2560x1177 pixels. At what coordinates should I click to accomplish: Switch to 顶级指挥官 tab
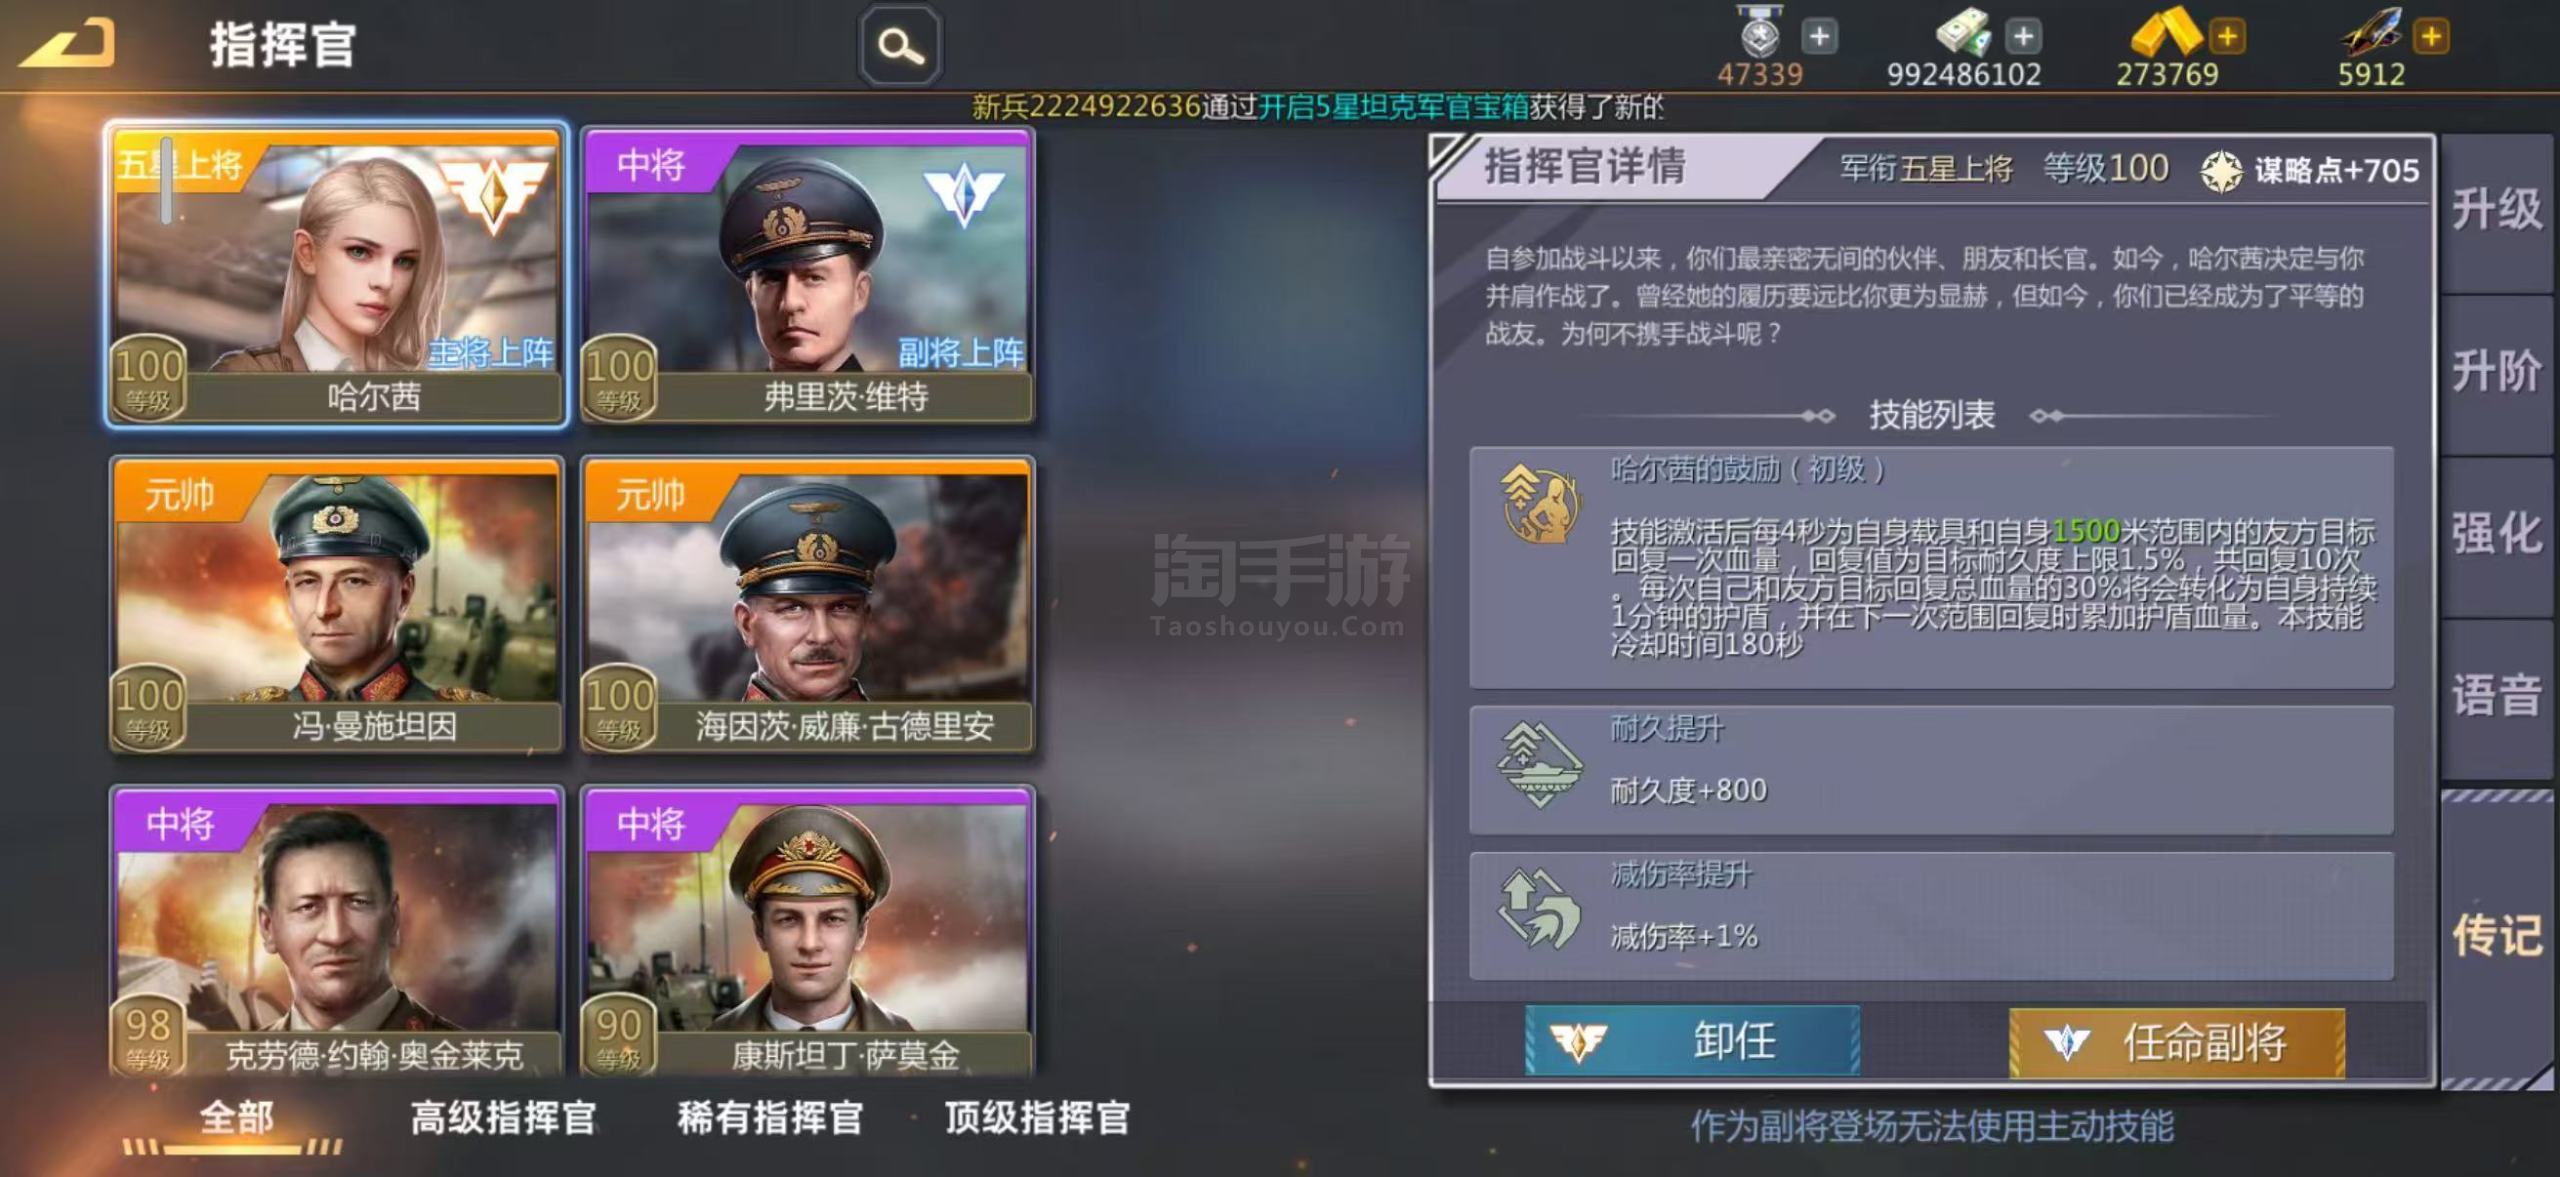[x=1037, y=1118]
